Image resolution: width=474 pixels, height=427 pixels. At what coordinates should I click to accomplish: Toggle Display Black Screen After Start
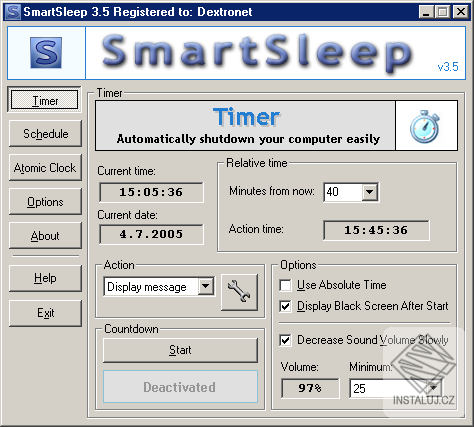coord(285,306)
